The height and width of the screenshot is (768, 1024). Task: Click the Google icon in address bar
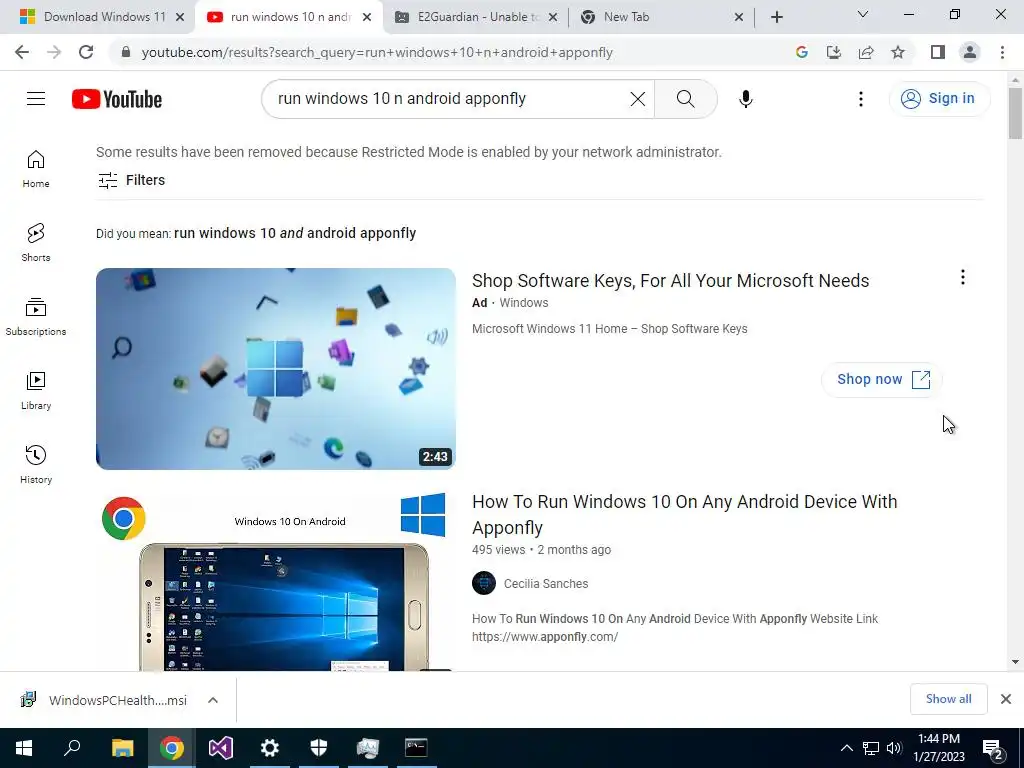click(802, 52)
